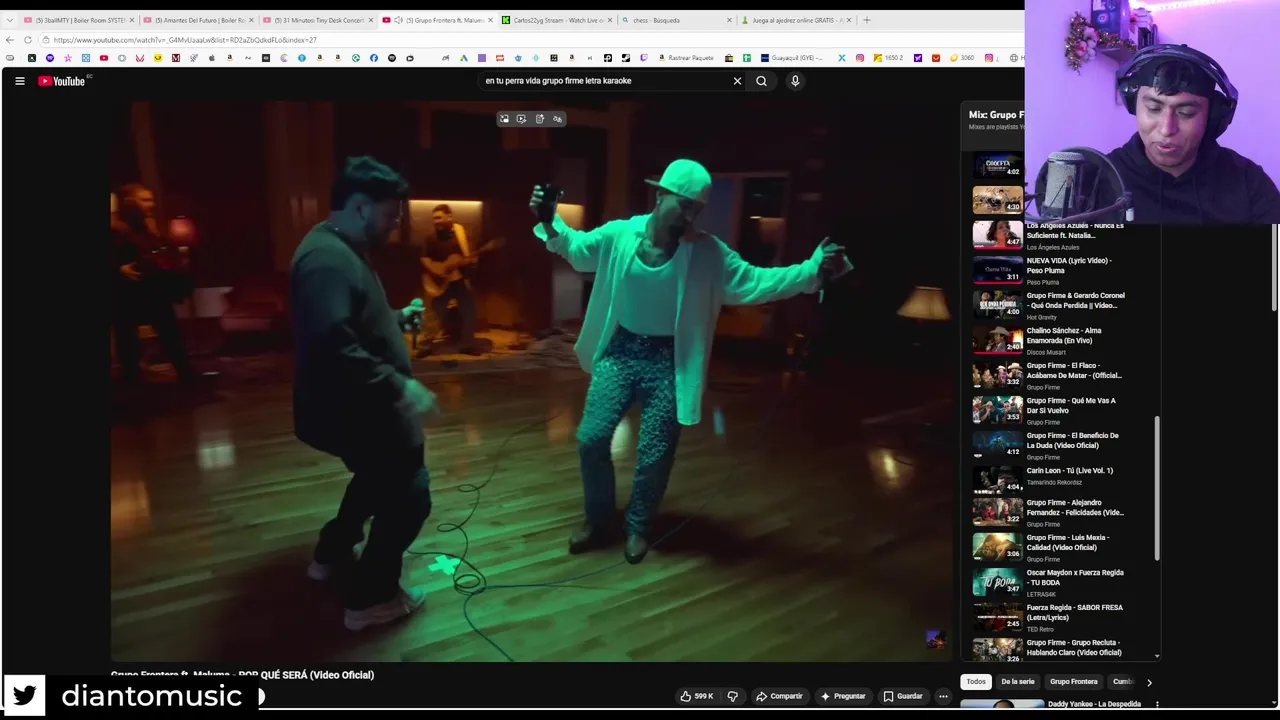The image size is (1280, 720).
Task: Save video with Guardar button
Action: point(903,696)
